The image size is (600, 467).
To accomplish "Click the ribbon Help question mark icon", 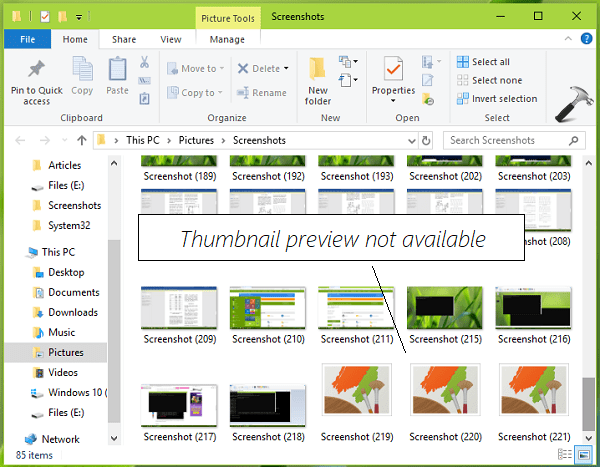I will pos(588,40).
